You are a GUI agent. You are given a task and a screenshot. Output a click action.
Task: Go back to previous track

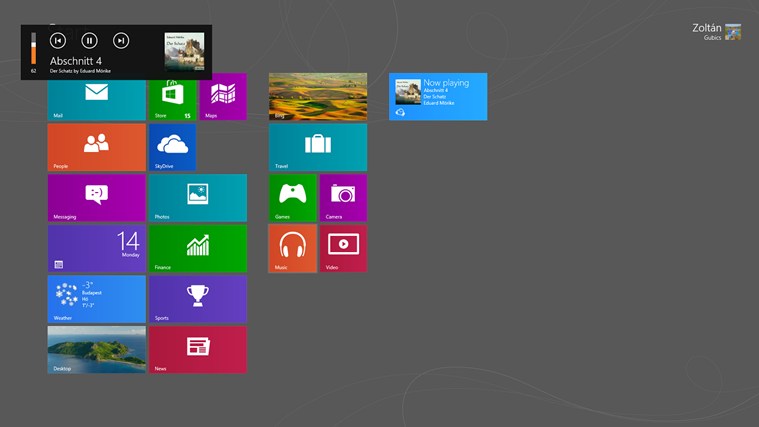pos(58,41)
